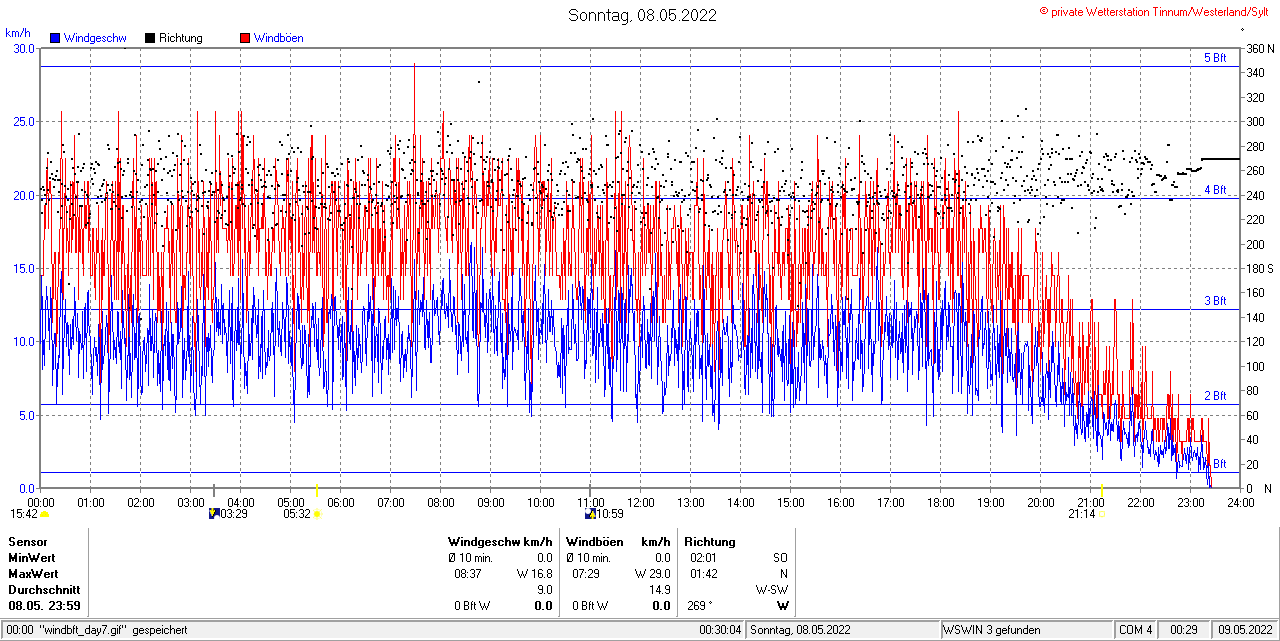Click the moonset icon beside 03:29
1280x641 pixels.
click(x=213, y=513)
